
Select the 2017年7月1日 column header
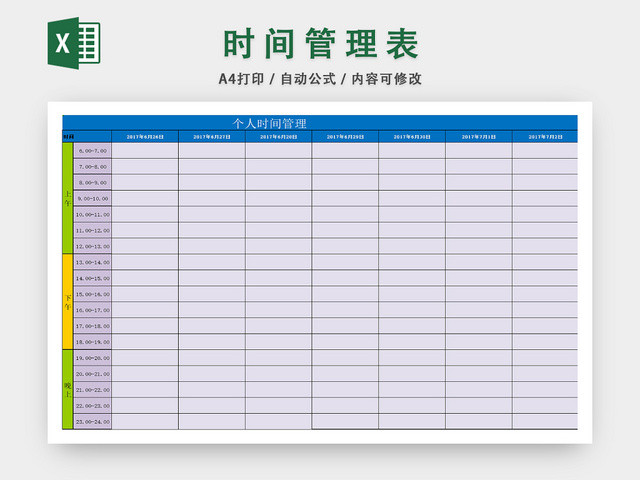click(x=479, y=137)
